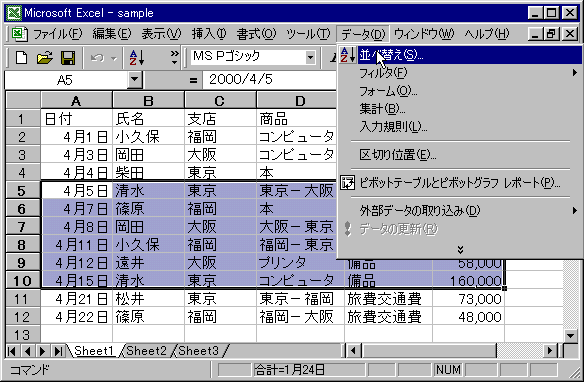Choose 集計 from the Data menu
The height and width of the screenshot is (382, 584).
[x=461, y=109]
